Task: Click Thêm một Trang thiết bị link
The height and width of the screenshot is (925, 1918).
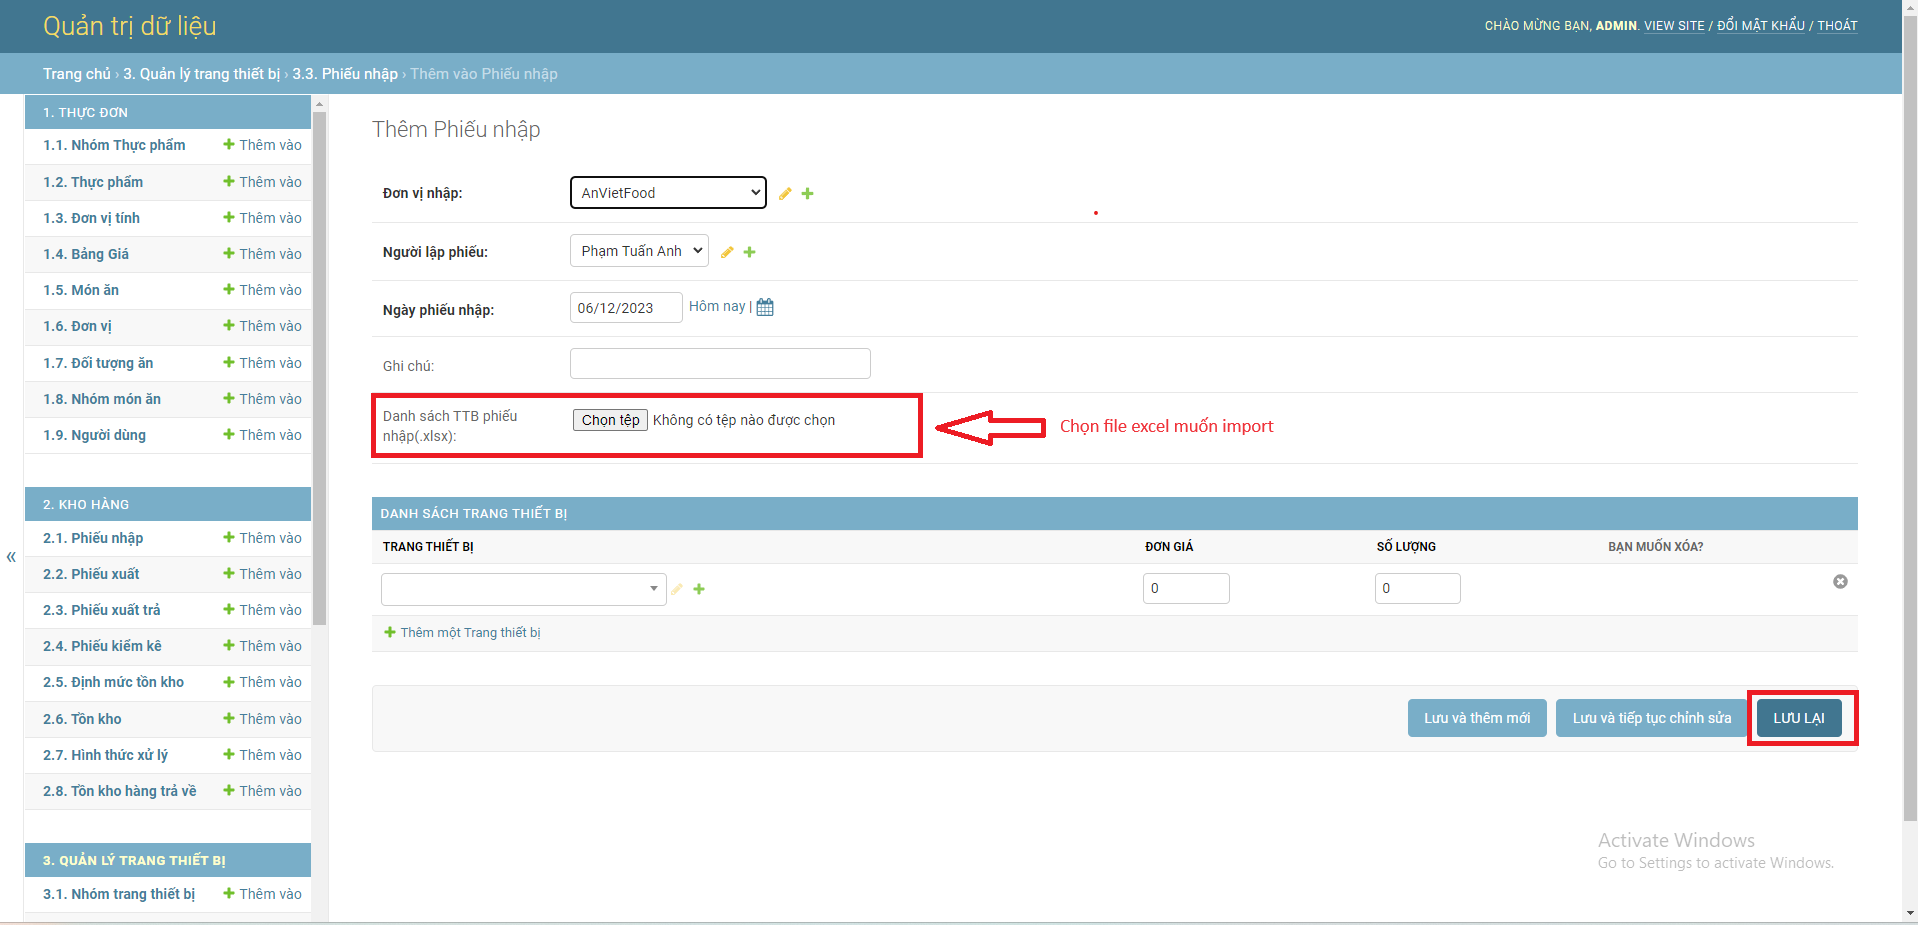Action: coord(470,633)
